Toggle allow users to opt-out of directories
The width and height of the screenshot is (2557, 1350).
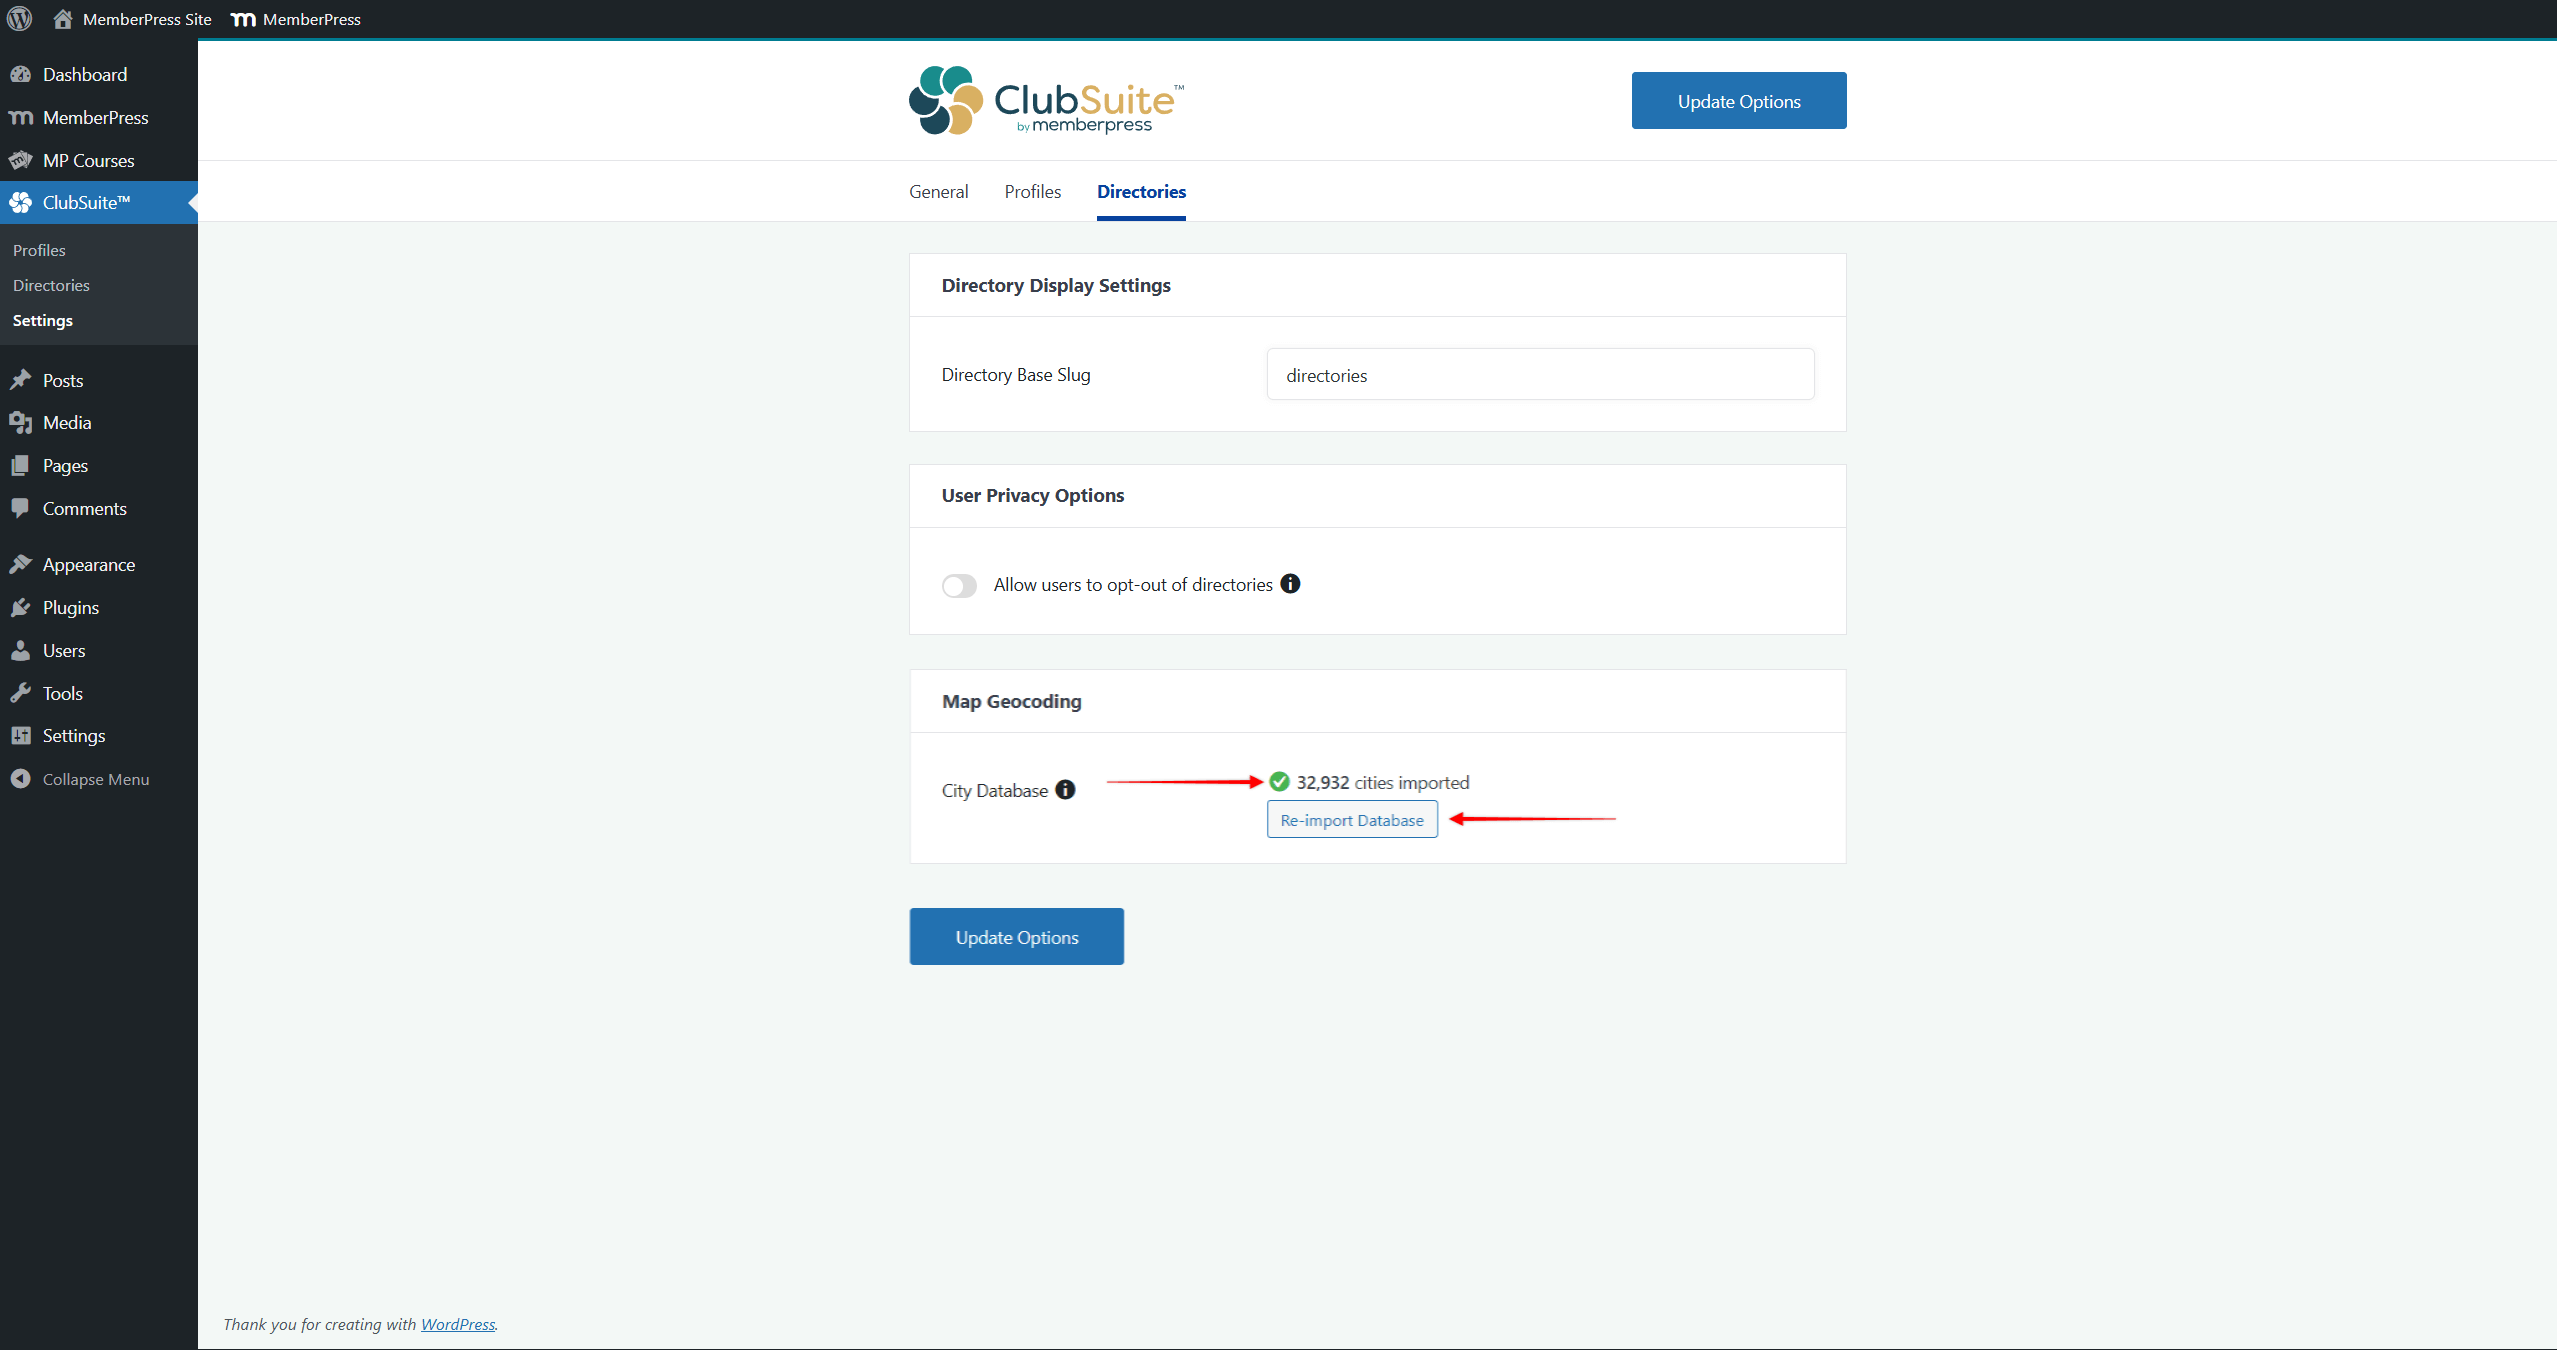click(x=959, y=586)
